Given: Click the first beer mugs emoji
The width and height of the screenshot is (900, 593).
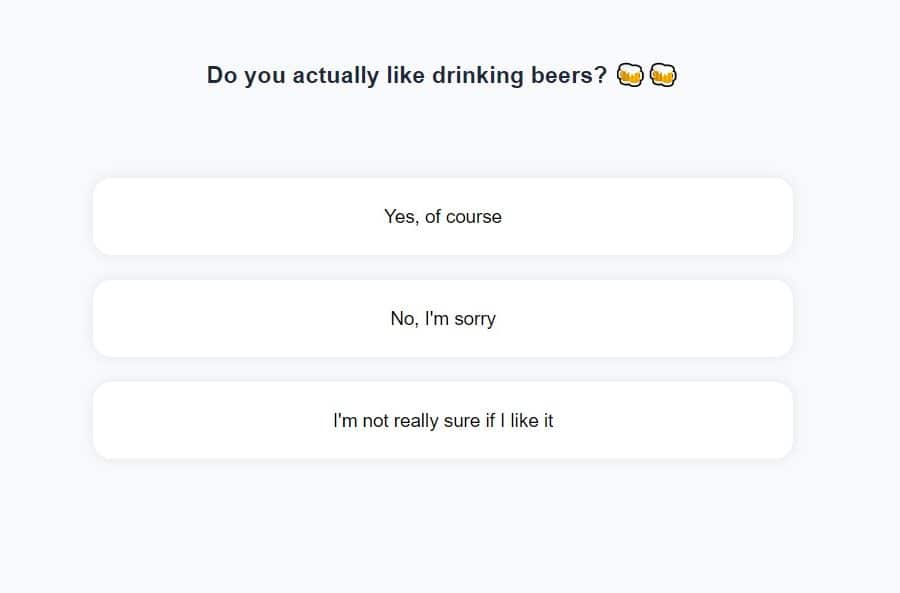Looking at the screenshot, I should pos(629,75).
